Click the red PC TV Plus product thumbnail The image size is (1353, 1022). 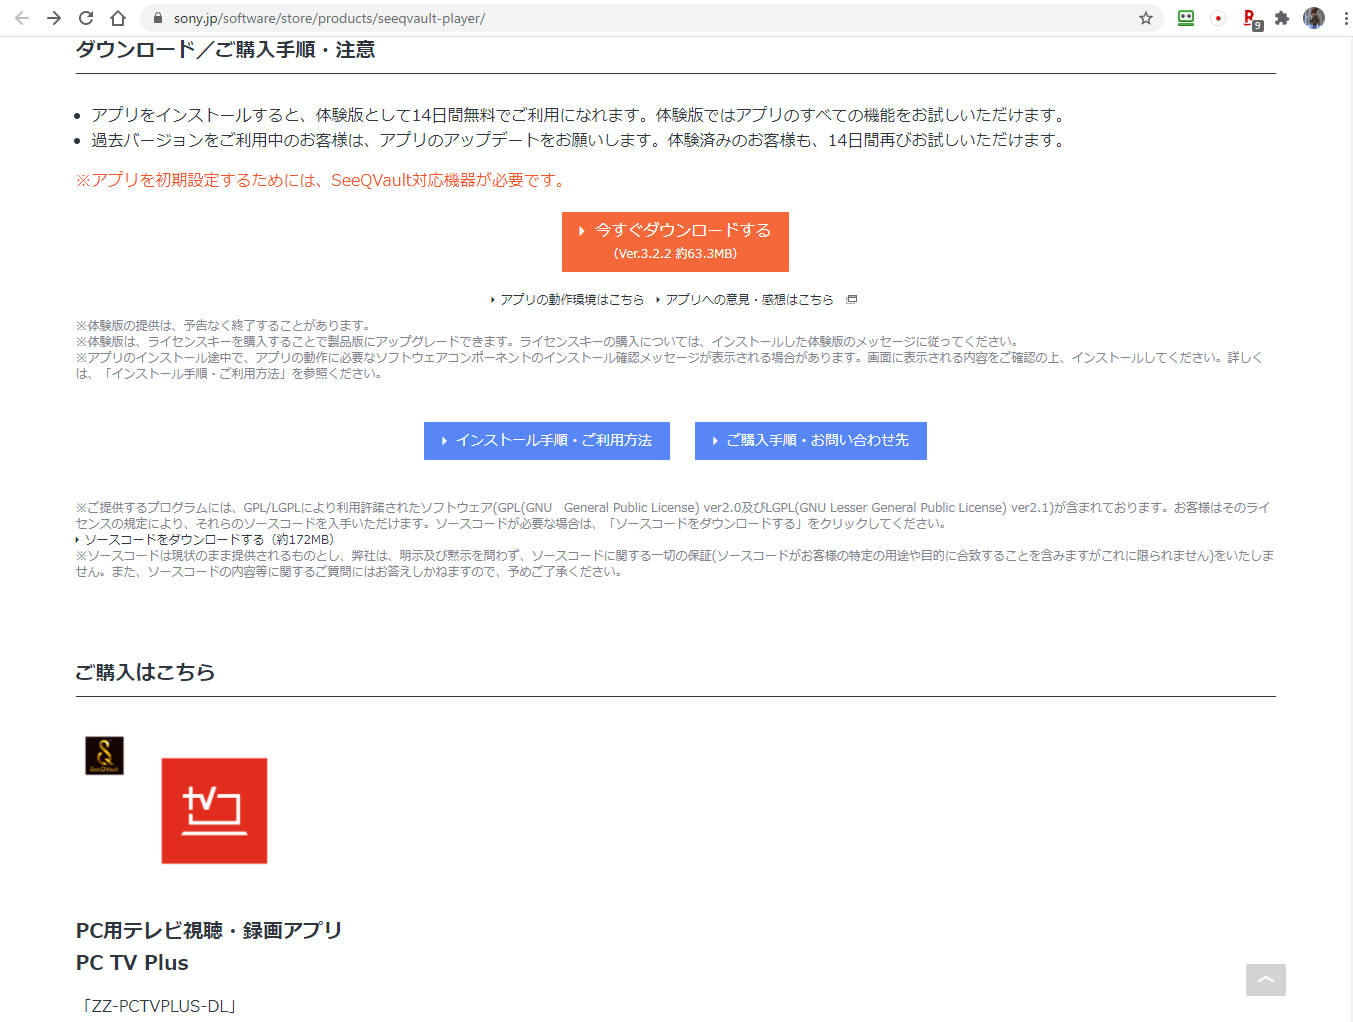[x=214, y=811]
